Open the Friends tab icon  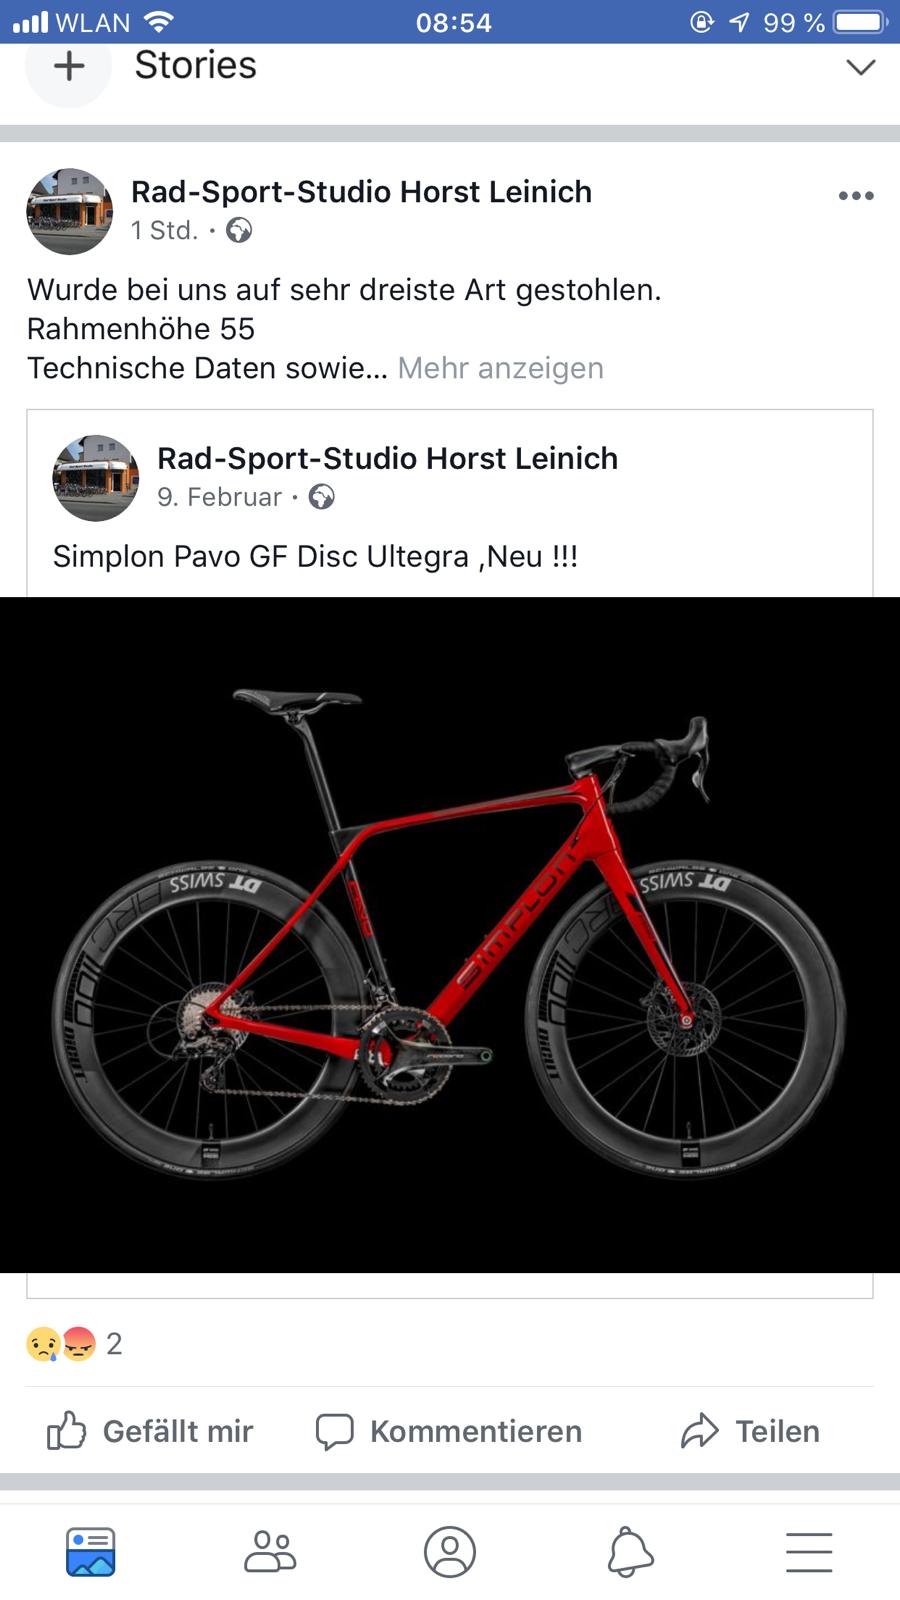pyautogui.click(x=270, y=1552)
